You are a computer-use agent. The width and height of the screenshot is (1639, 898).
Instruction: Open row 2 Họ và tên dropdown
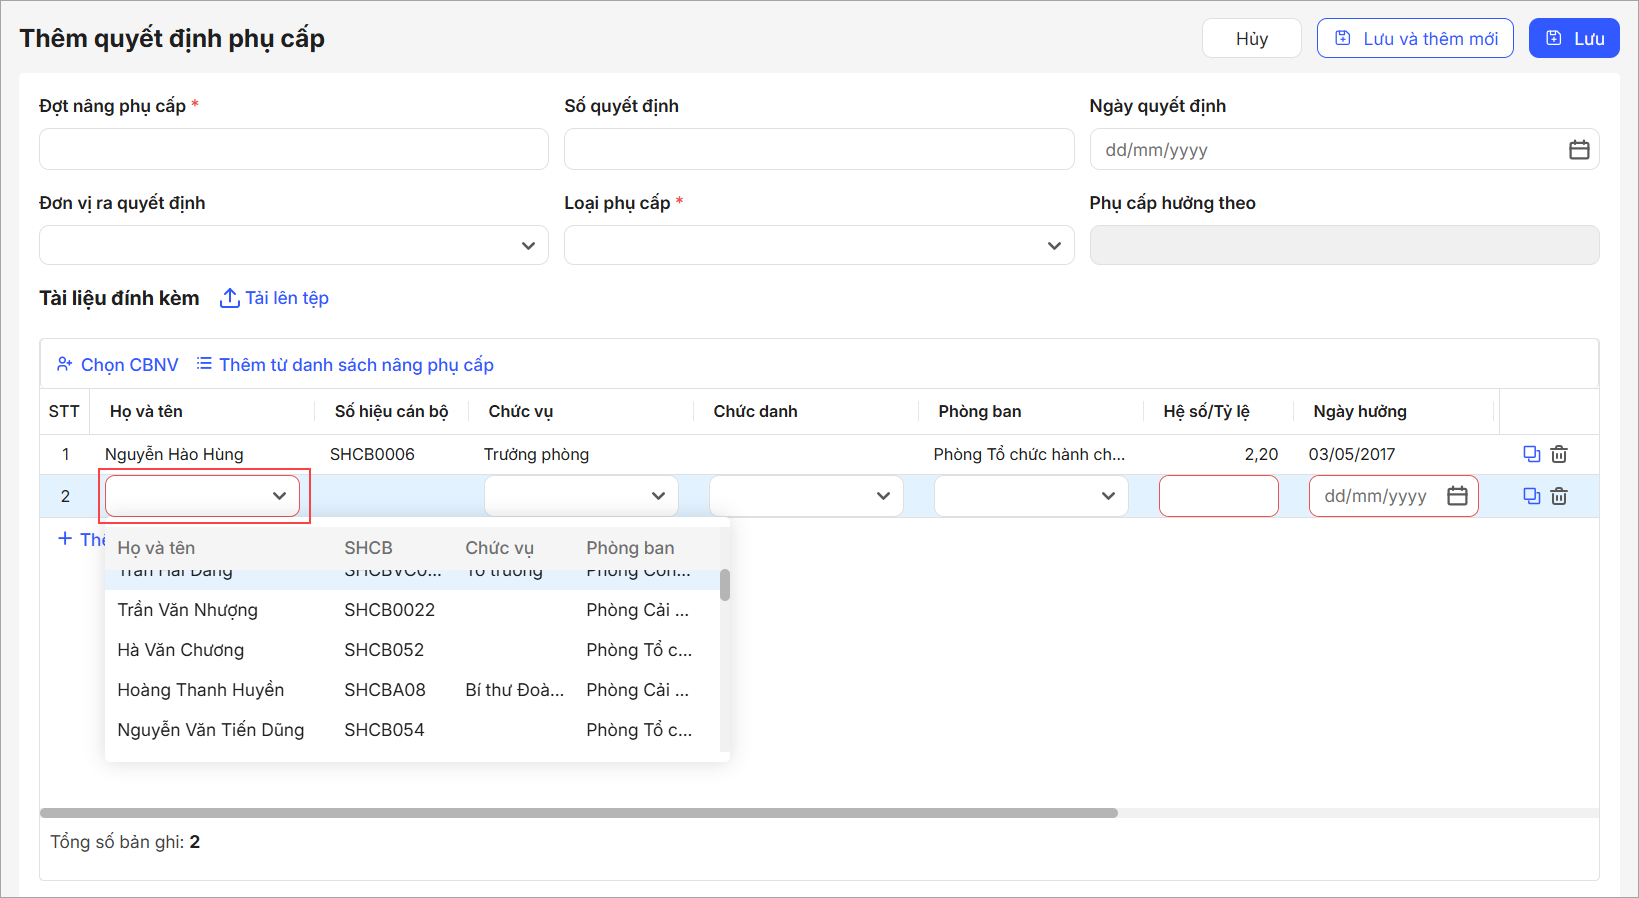click(x=203, y=496)
